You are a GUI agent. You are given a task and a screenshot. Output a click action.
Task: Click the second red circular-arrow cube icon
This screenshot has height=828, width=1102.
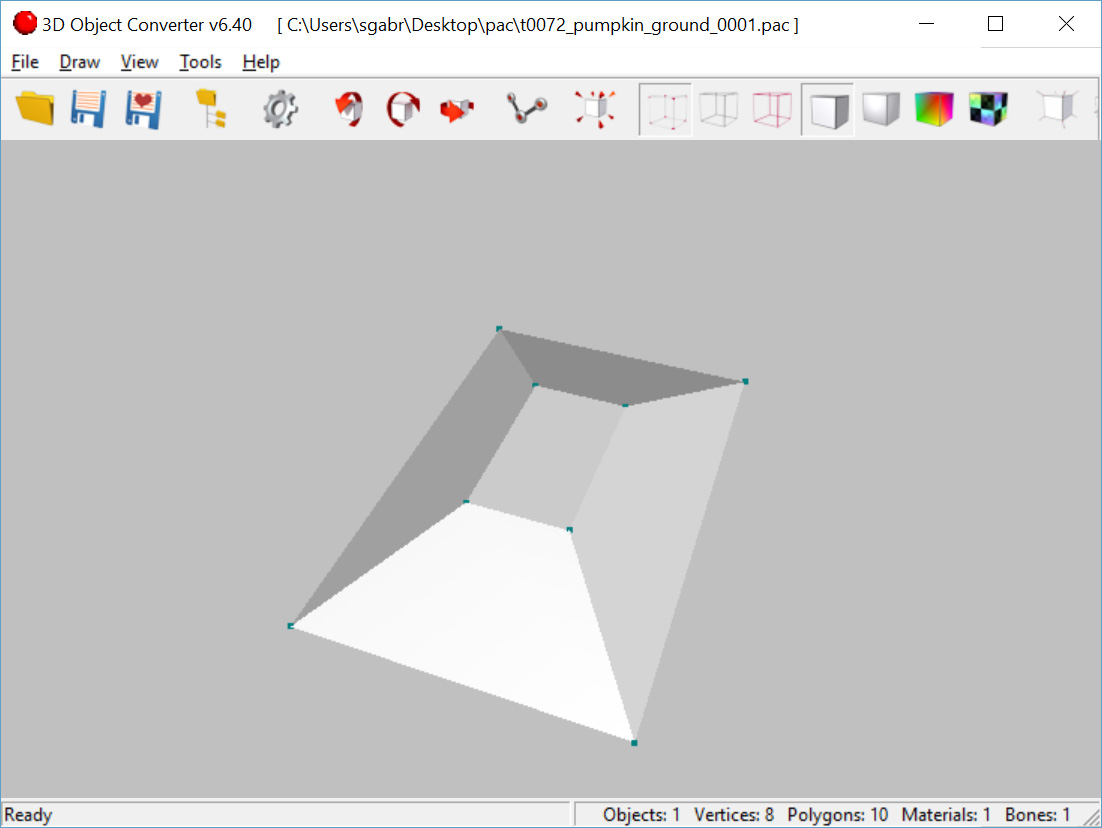point(403,108)
